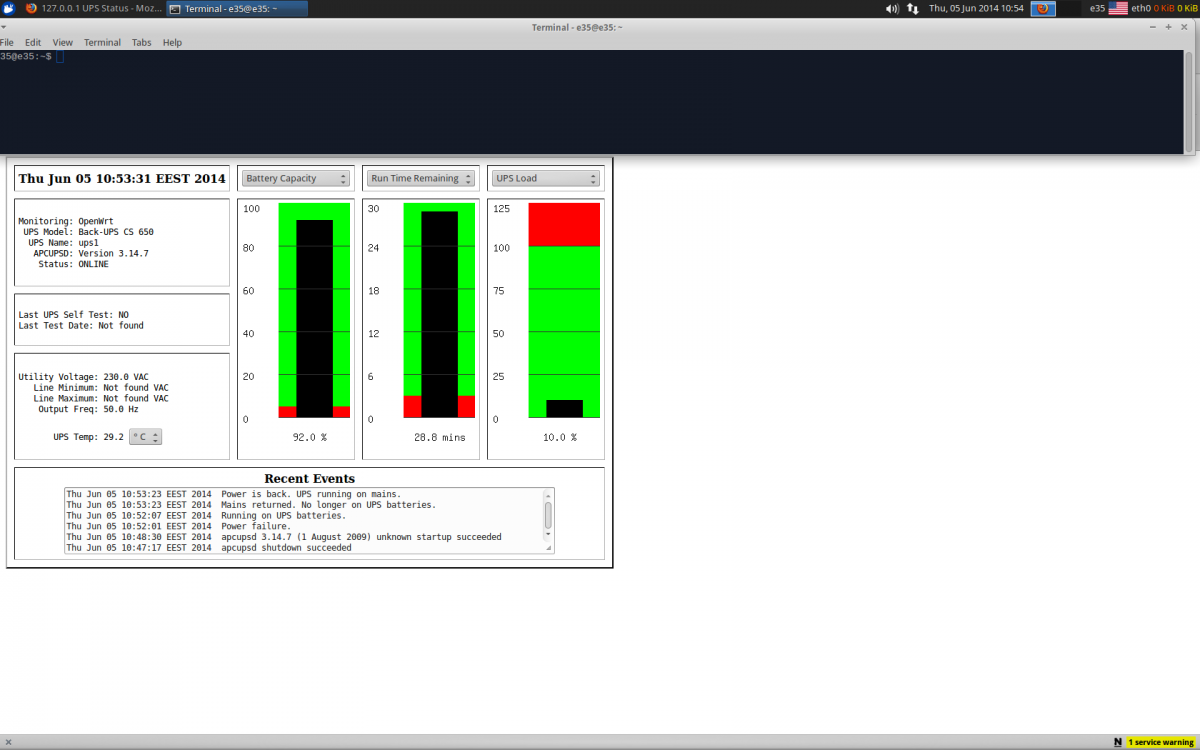Viewport: 1200px width, 750px height.
Task: Open the Battery Capacity dropdown
Action: coord(296,178)
